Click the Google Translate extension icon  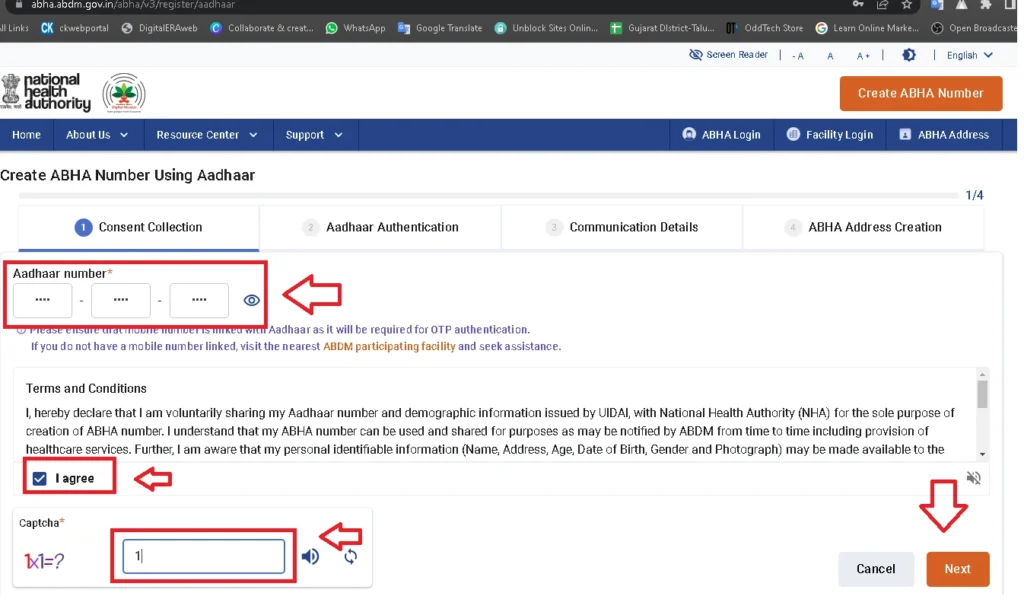[x=937, y=5]
